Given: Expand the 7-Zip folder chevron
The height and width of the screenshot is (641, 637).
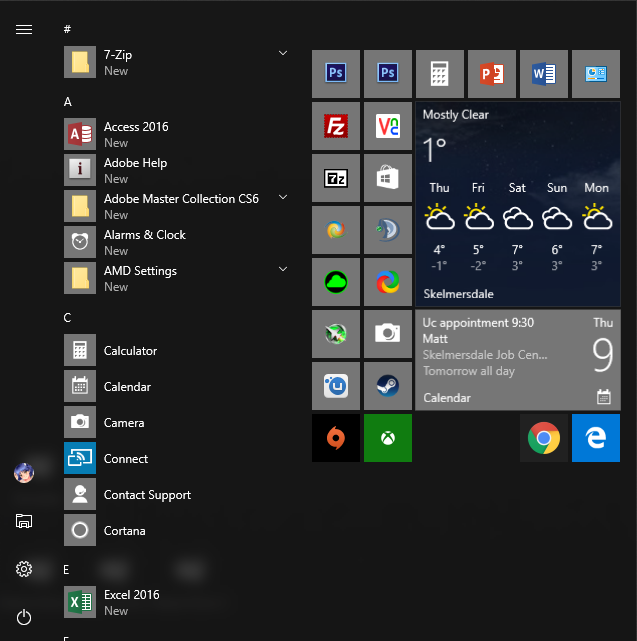Looking at the screenshot, I should pyautogui.click(x=283, y=53).
